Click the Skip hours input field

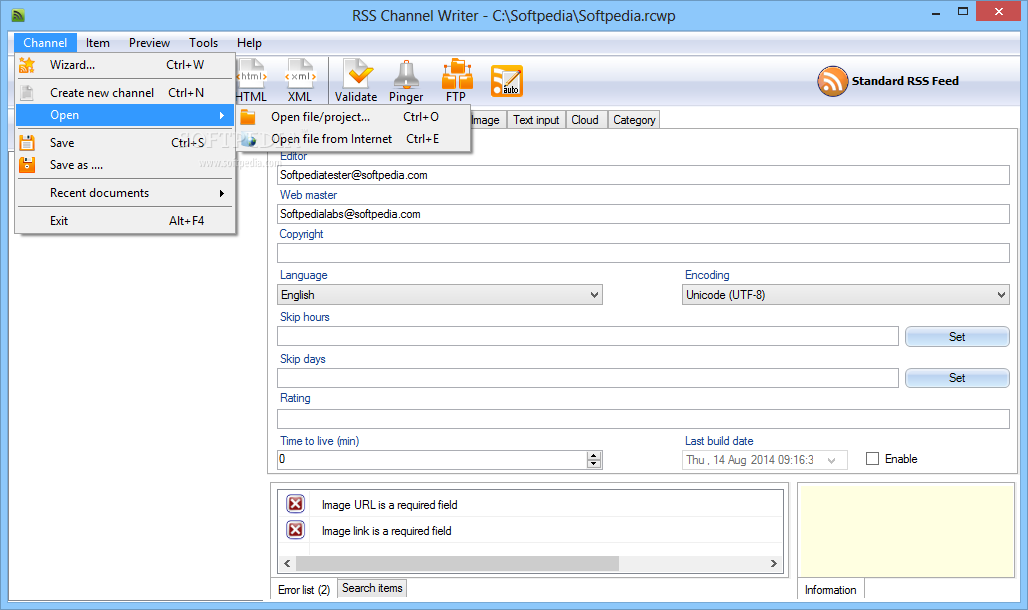(588, 336)
